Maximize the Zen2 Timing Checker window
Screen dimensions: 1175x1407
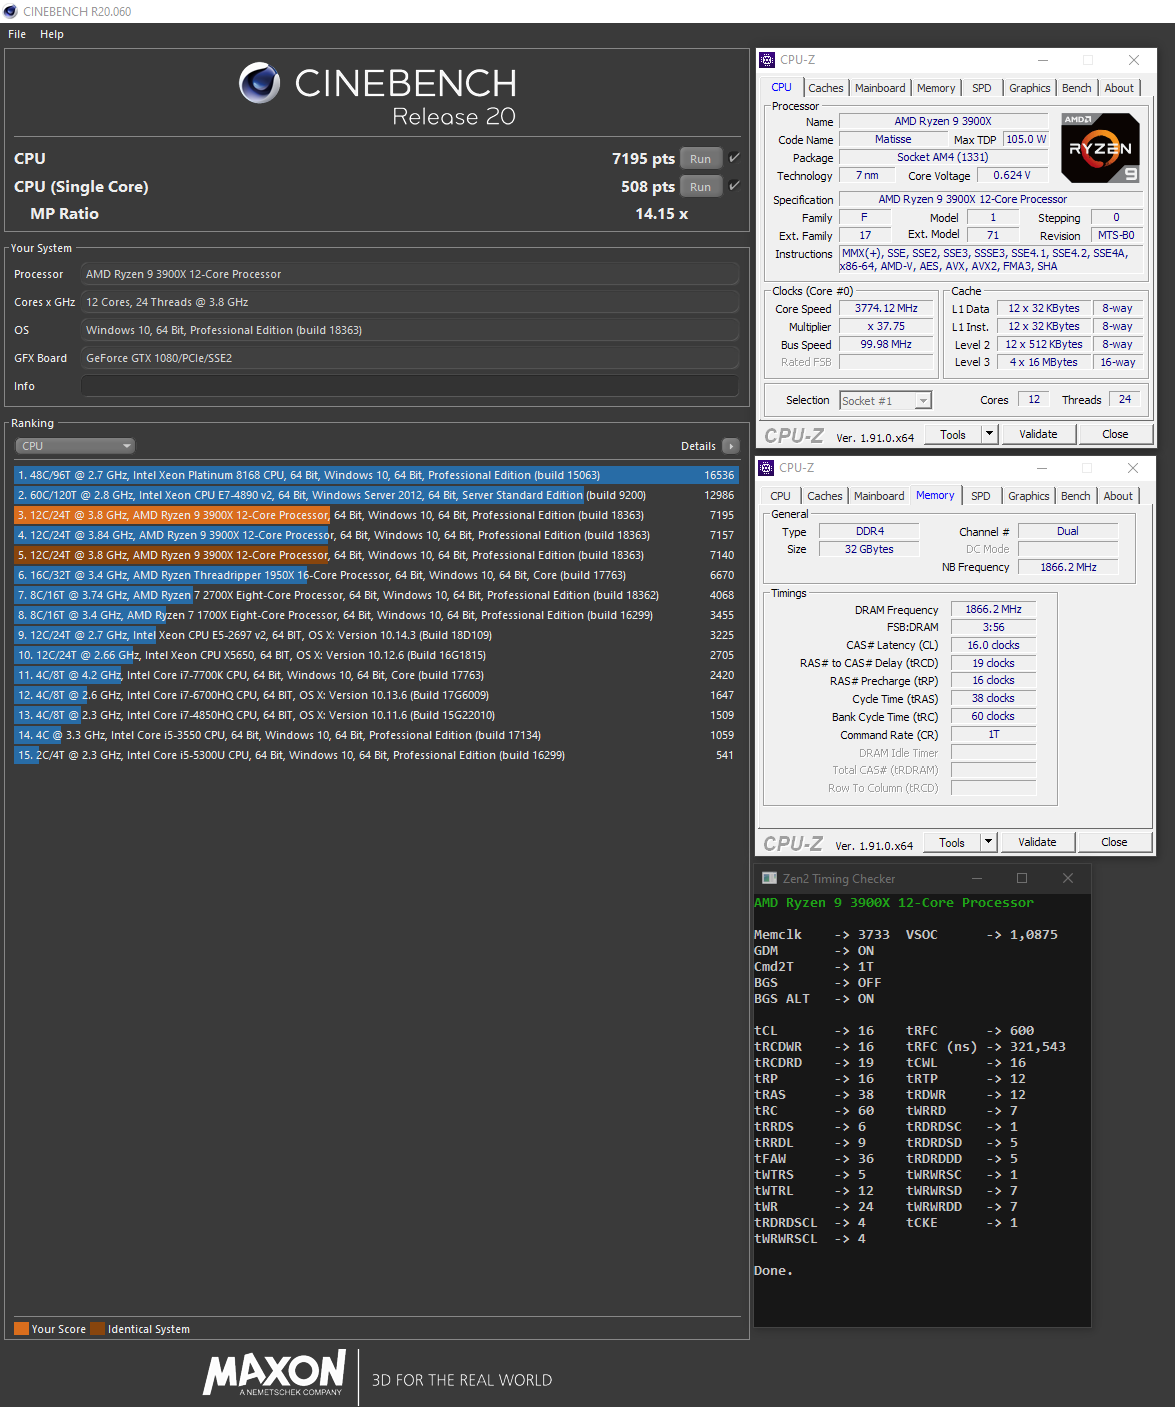tap(1022, 878)
